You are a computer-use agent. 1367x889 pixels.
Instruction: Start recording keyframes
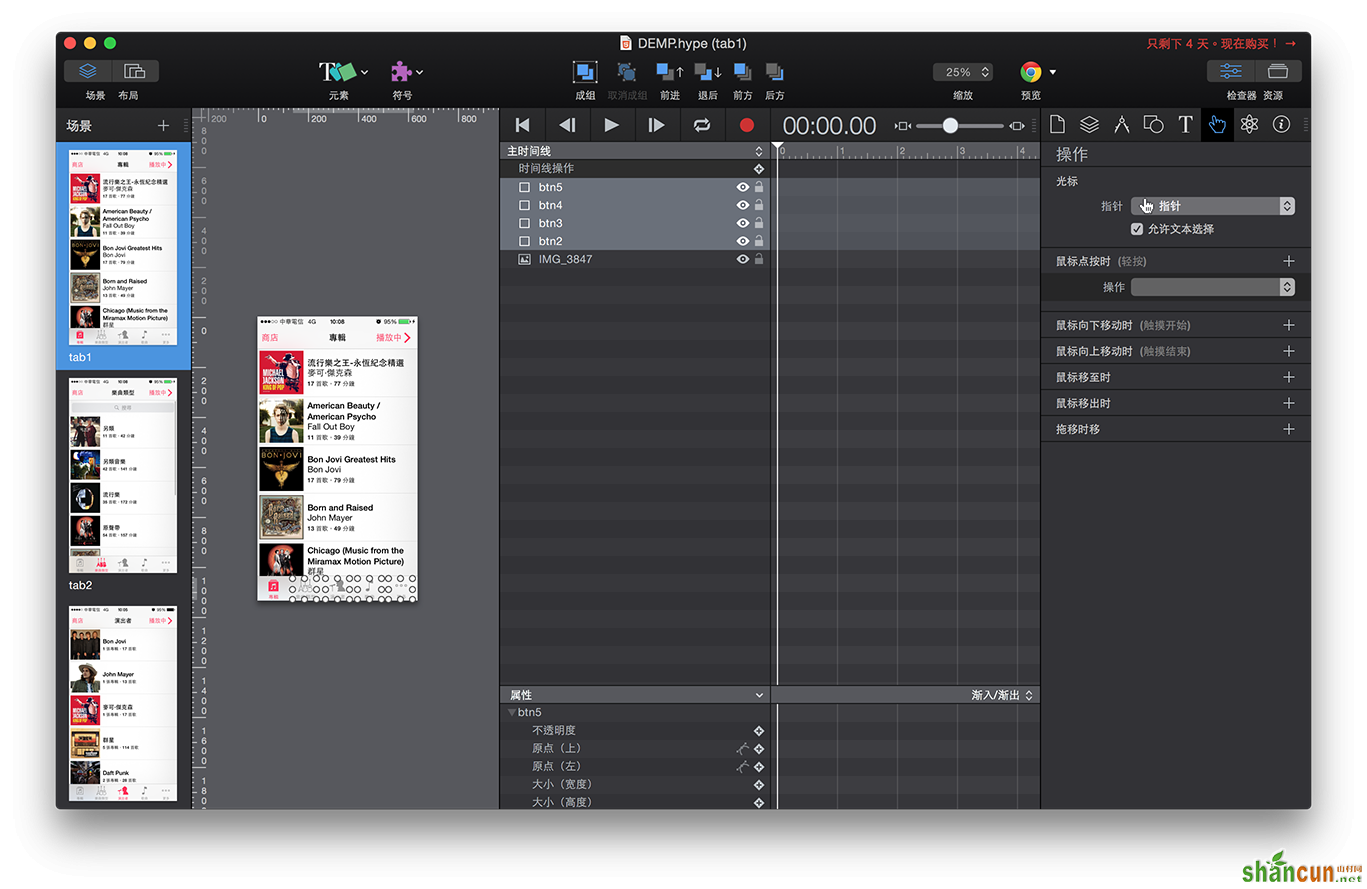tap(746, 125)
